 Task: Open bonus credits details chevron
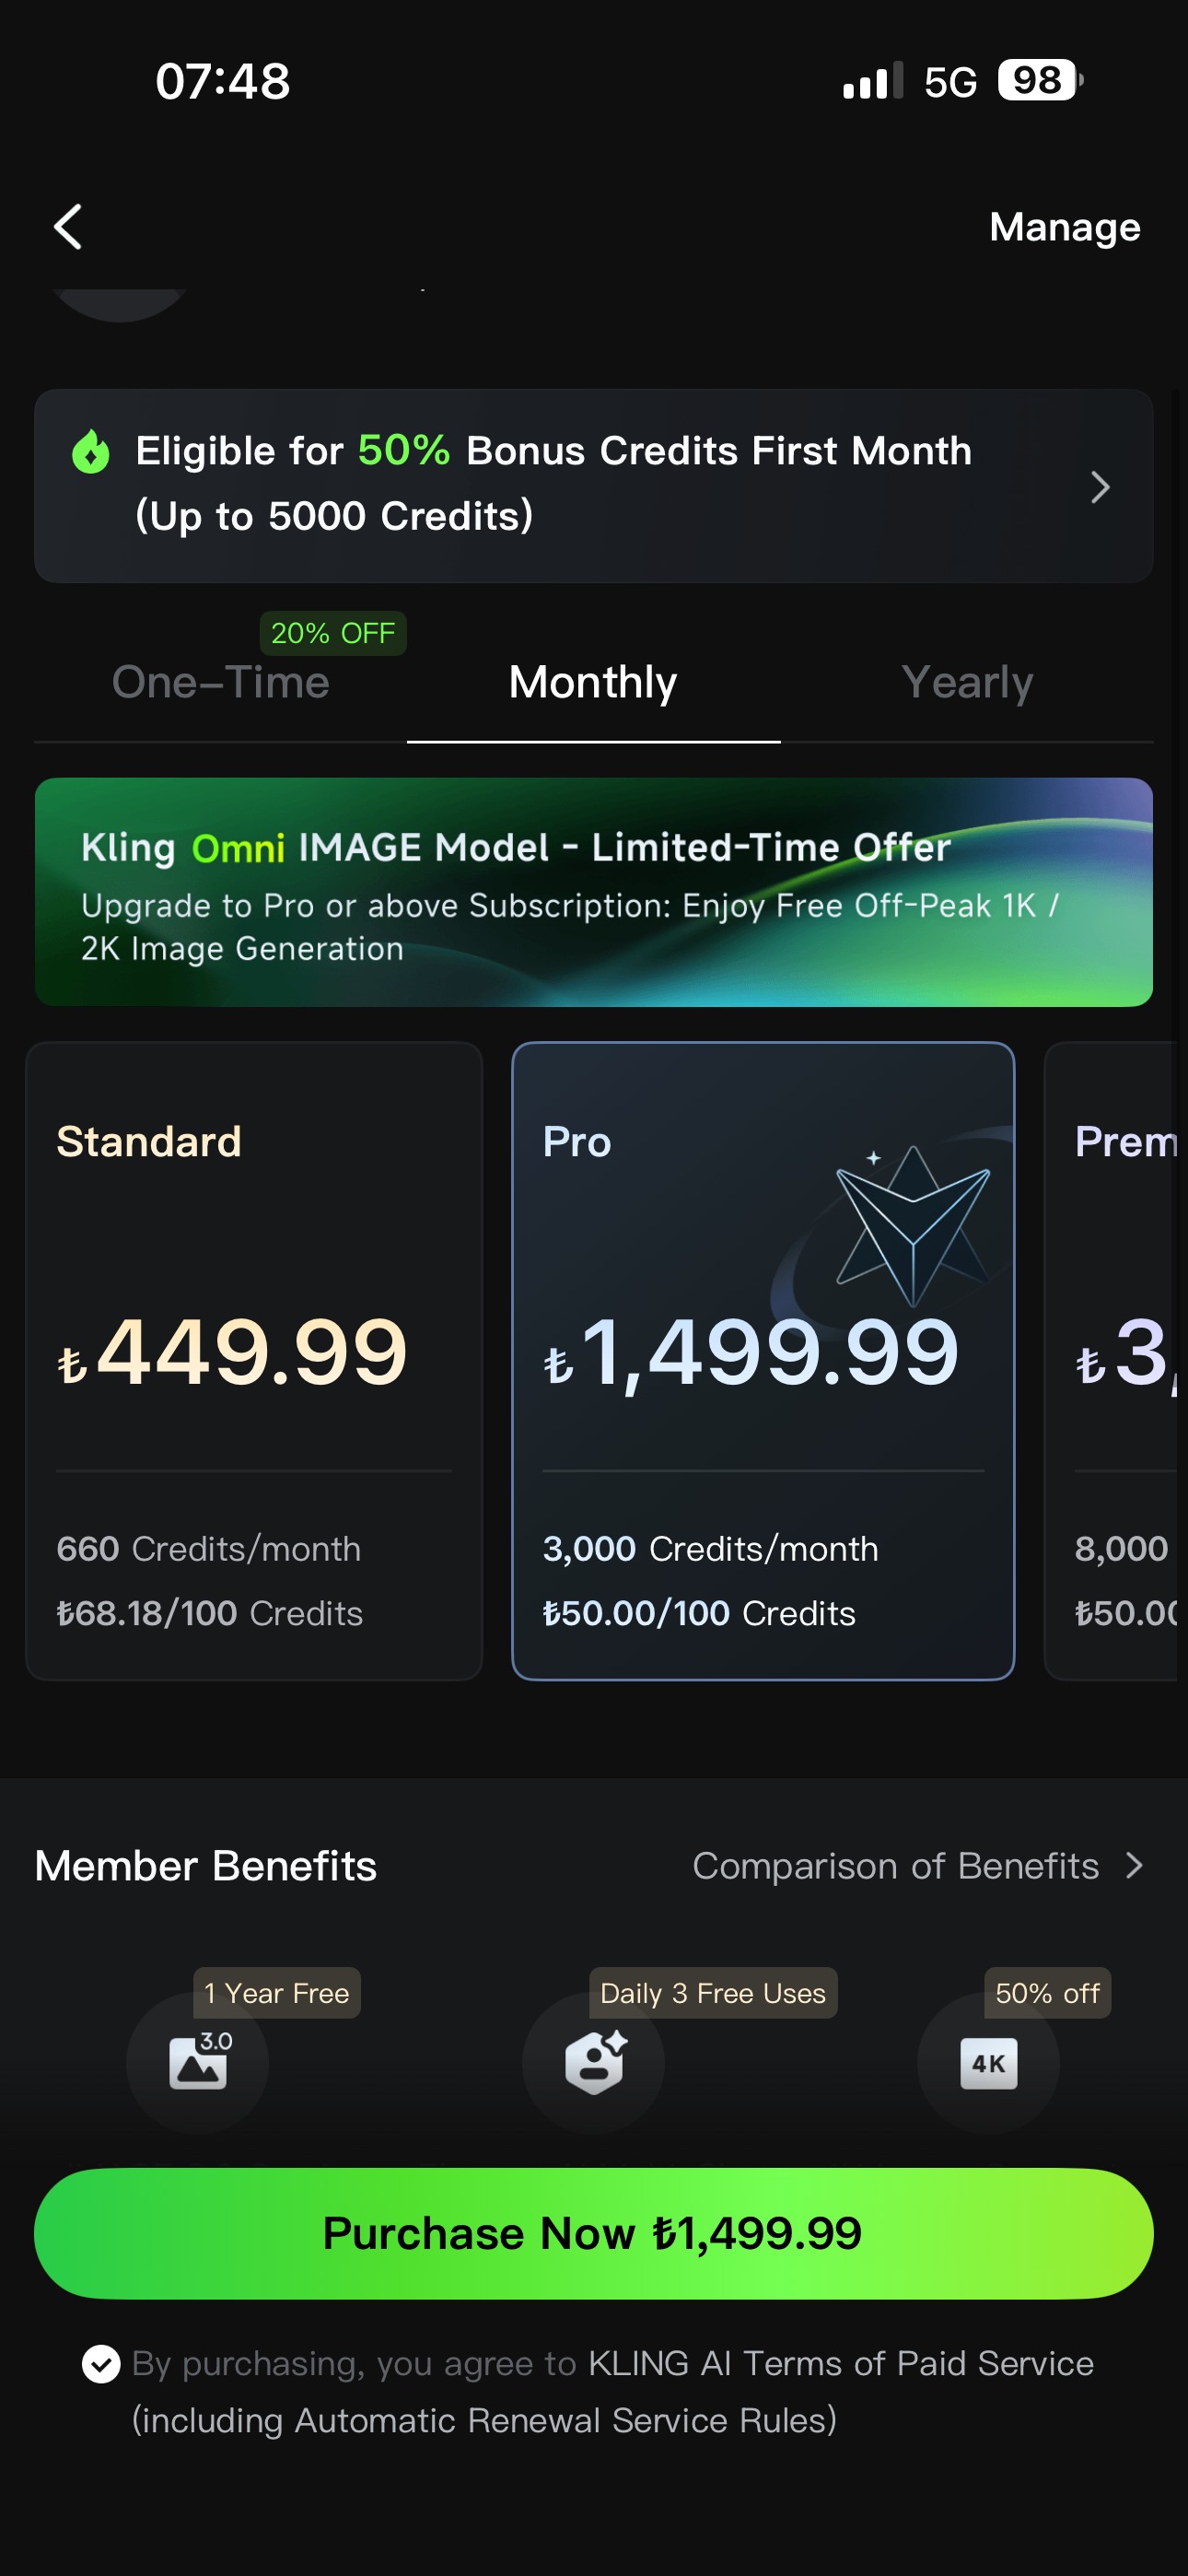pos(1100,487)
